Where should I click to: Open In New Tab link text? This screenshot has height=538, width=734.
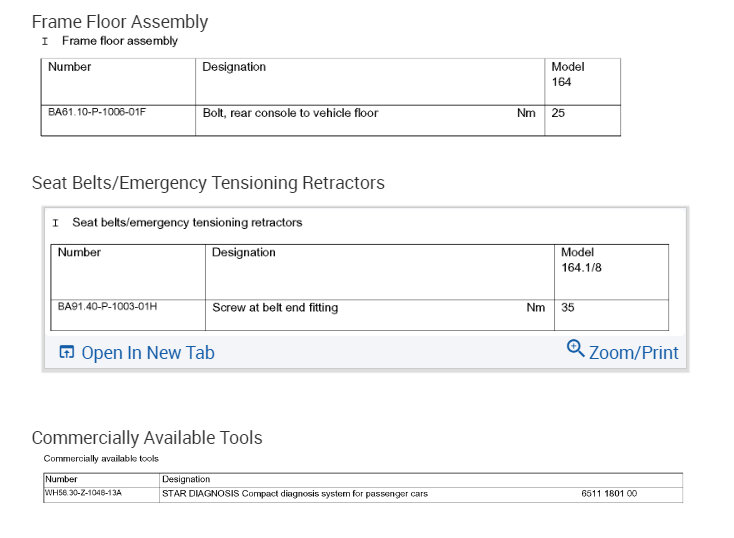147,352
